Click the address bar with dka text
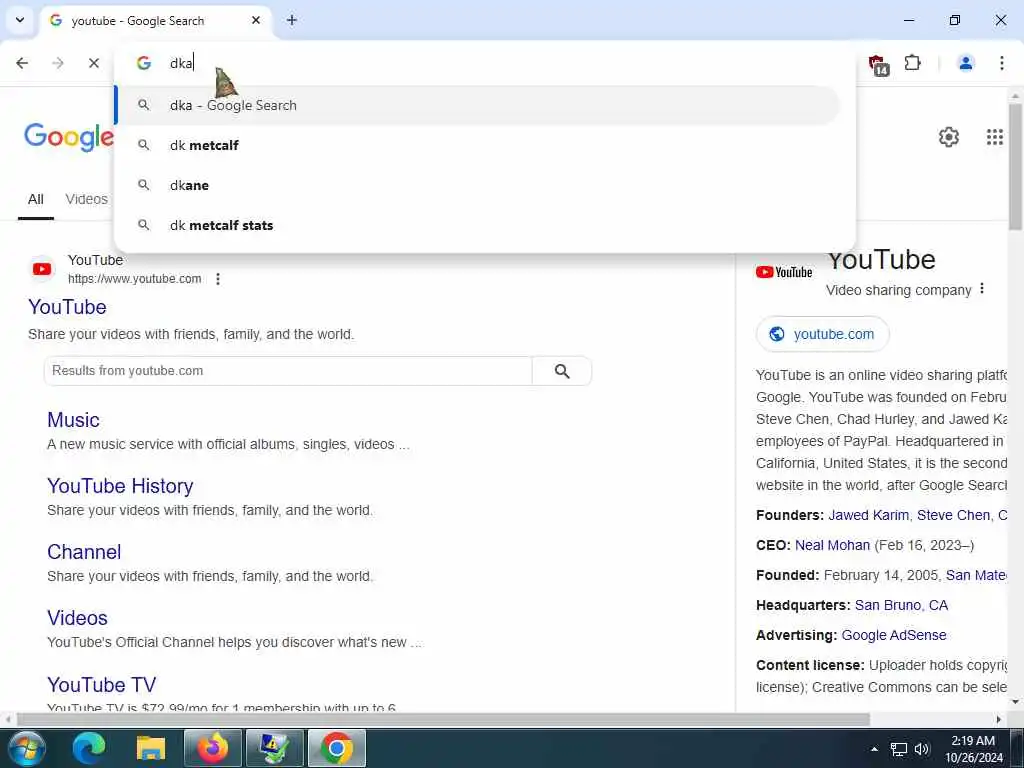The width and height of the screenshot is (1024, 768). (x=483, y=63)
